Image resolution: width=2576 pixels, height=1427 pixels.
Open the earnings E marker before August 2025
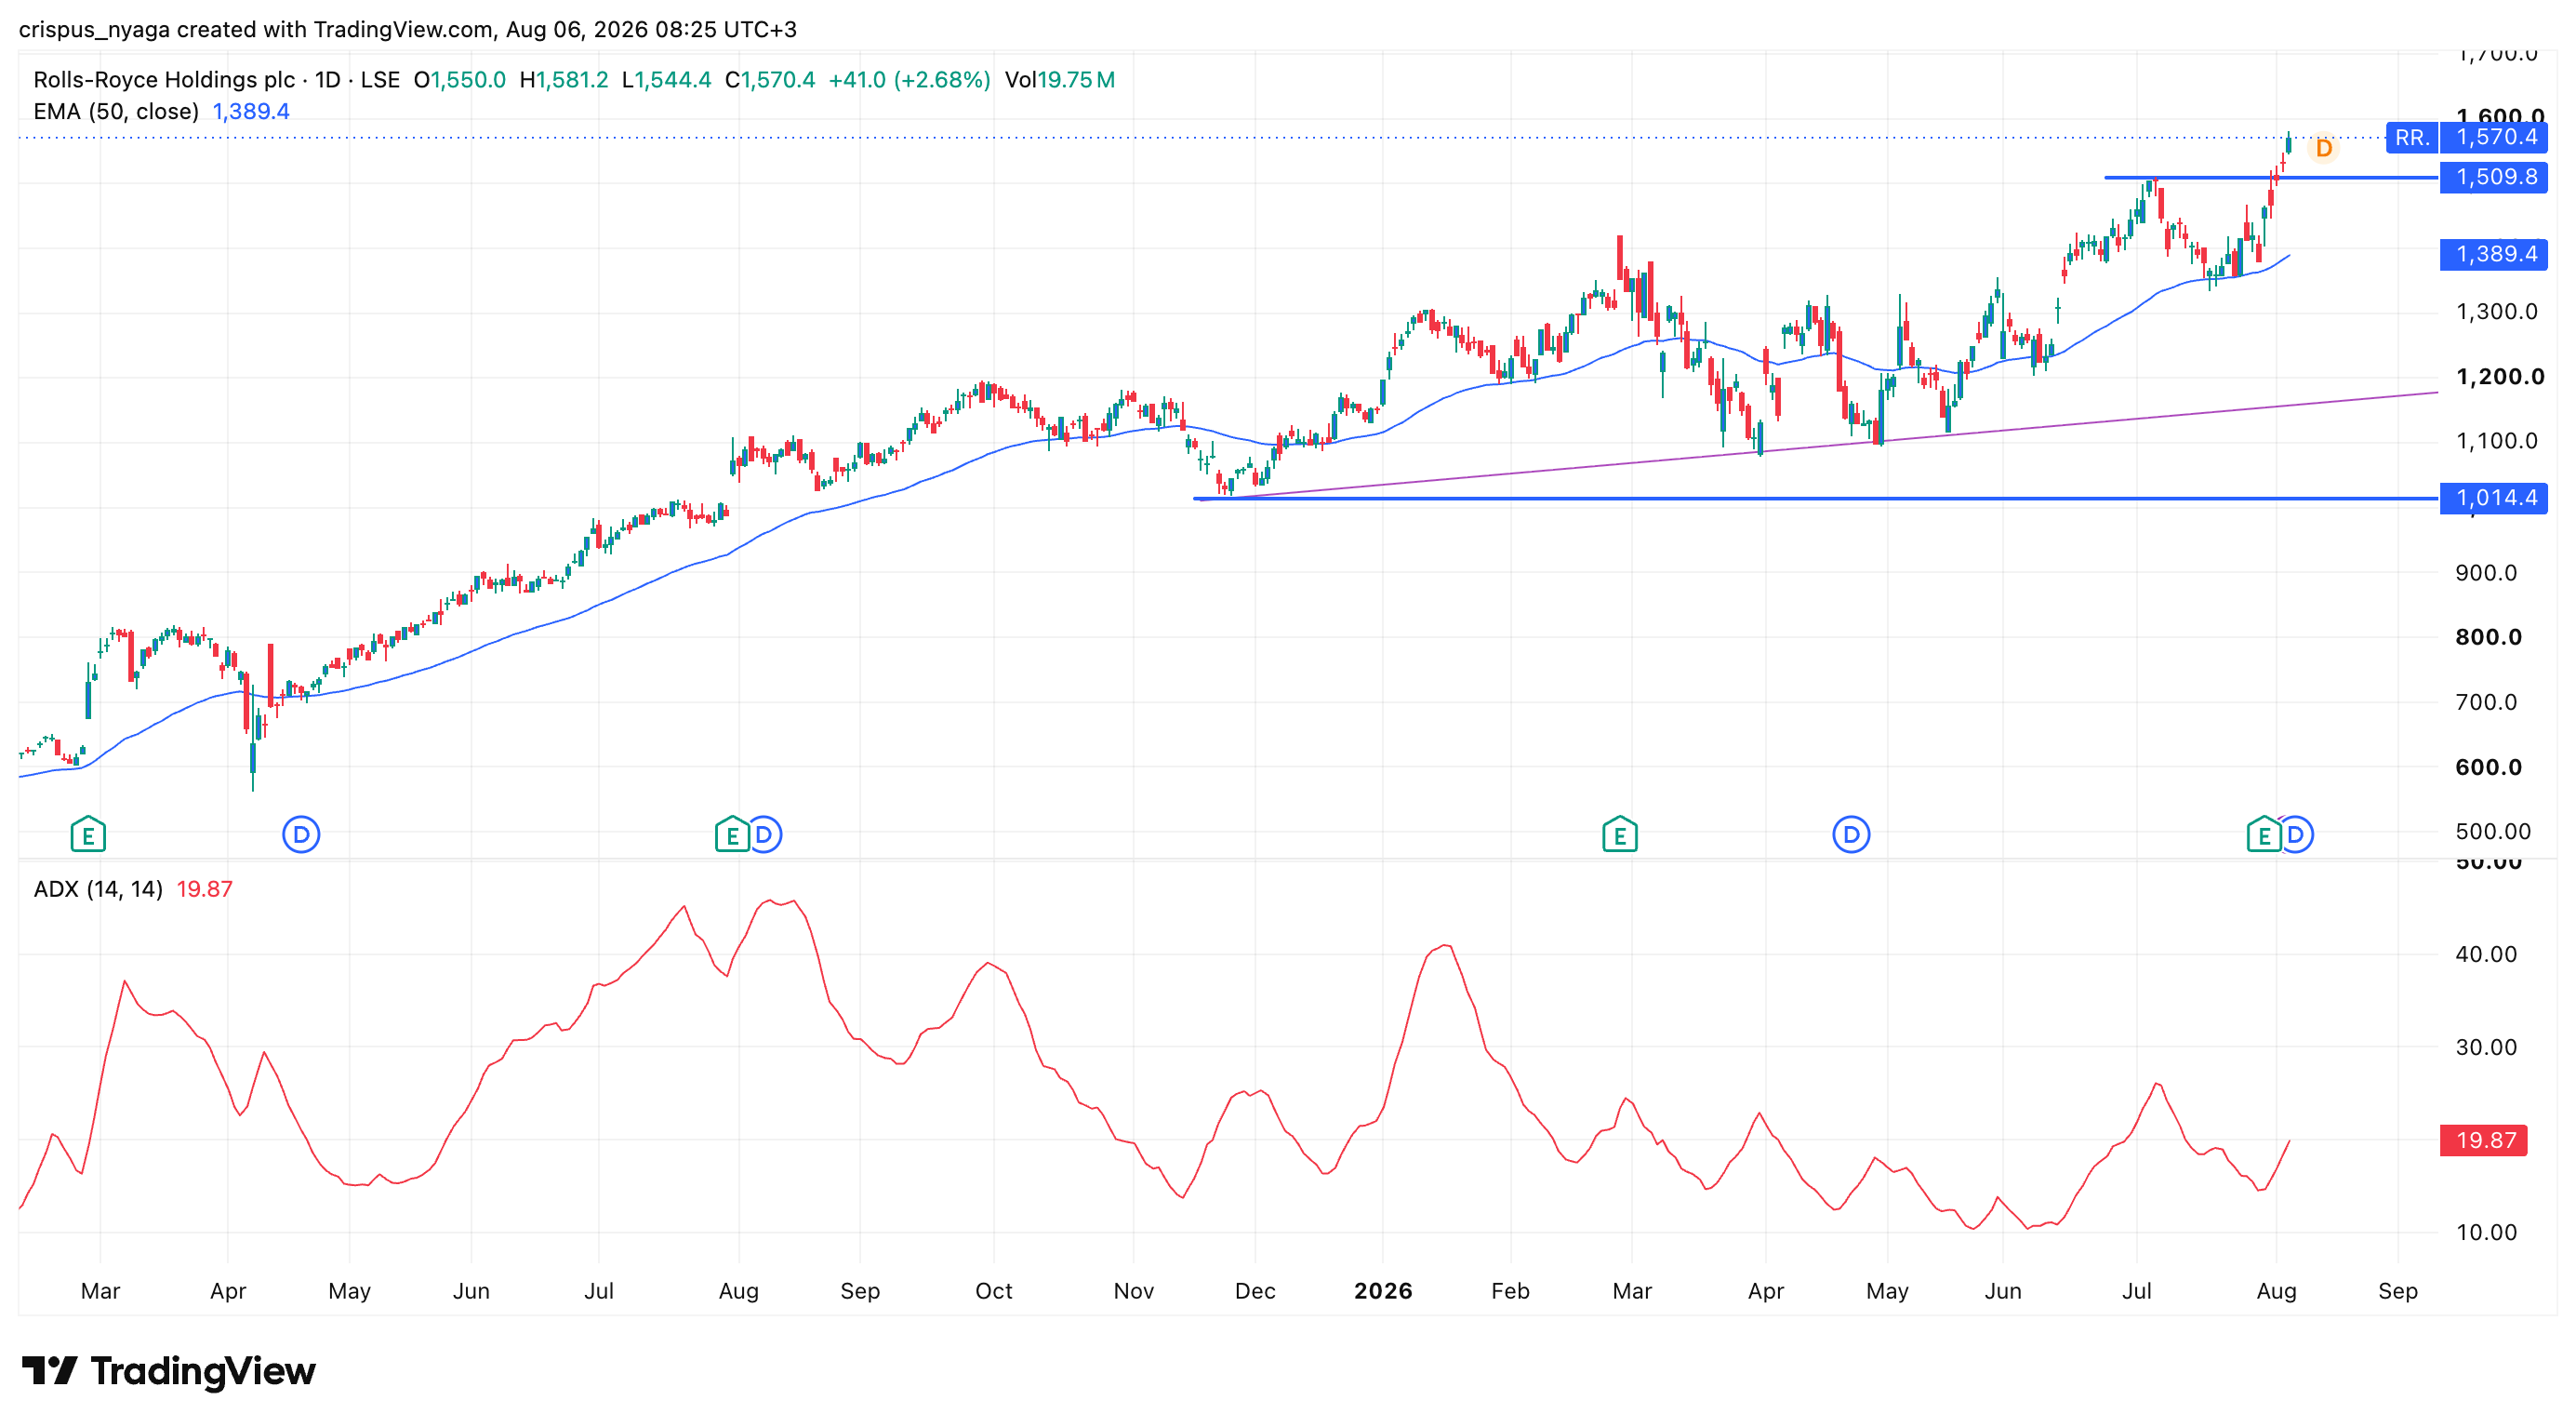pos(732,834)
